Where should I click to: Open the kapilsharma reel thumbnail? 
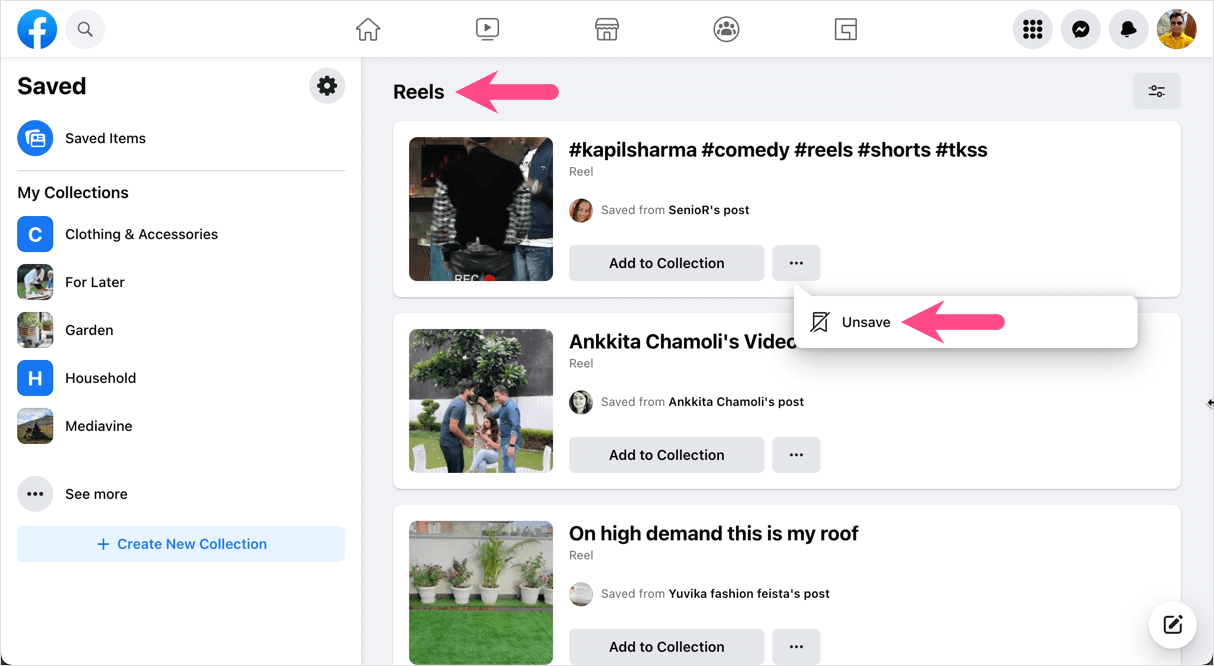[481, 209]
